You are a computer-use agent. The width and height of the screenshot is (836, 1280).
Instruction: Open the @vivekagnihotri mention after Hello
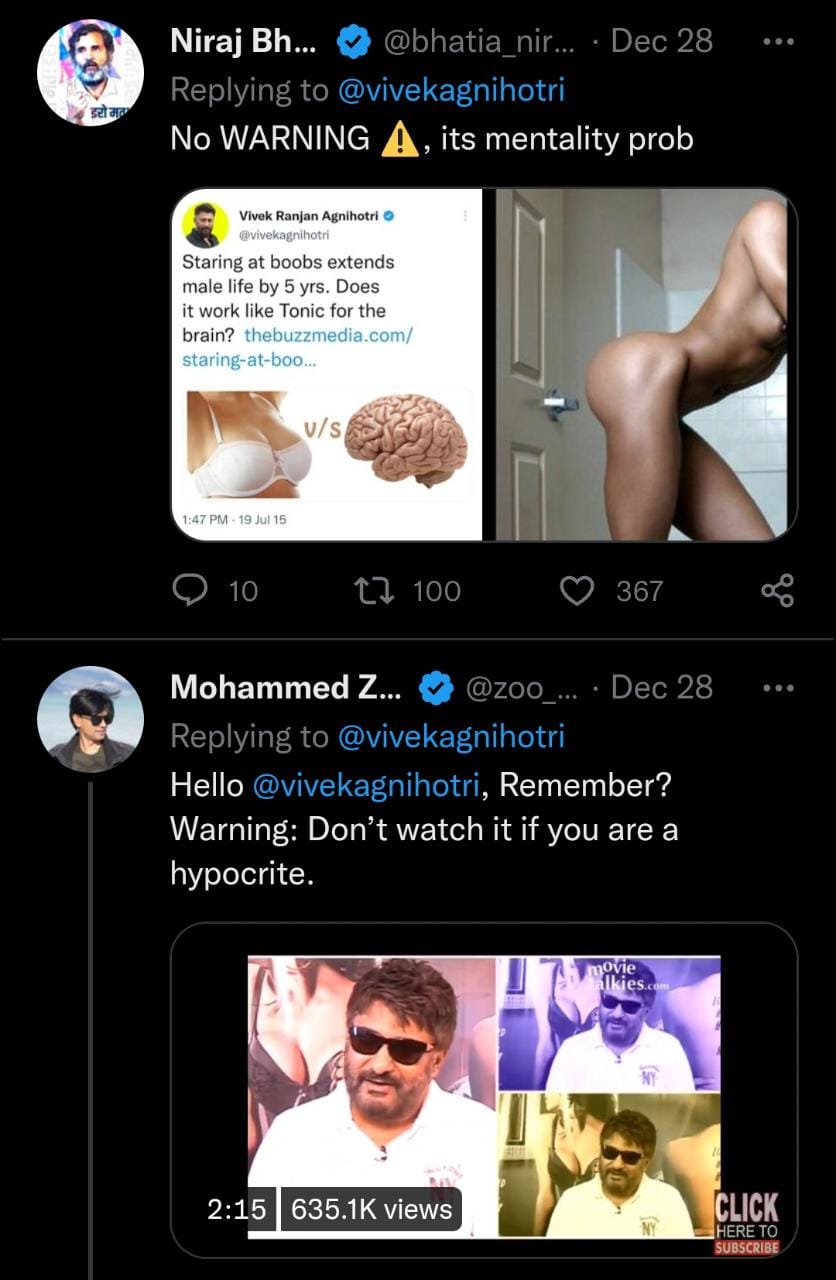tap(367, 785)
